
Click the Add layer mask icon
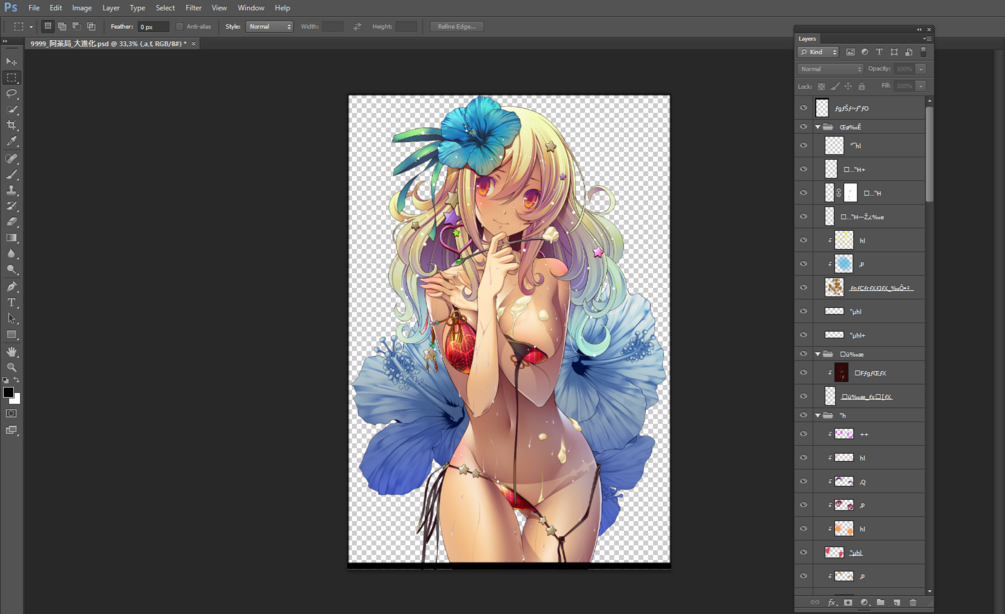click(x=848, y=602)
